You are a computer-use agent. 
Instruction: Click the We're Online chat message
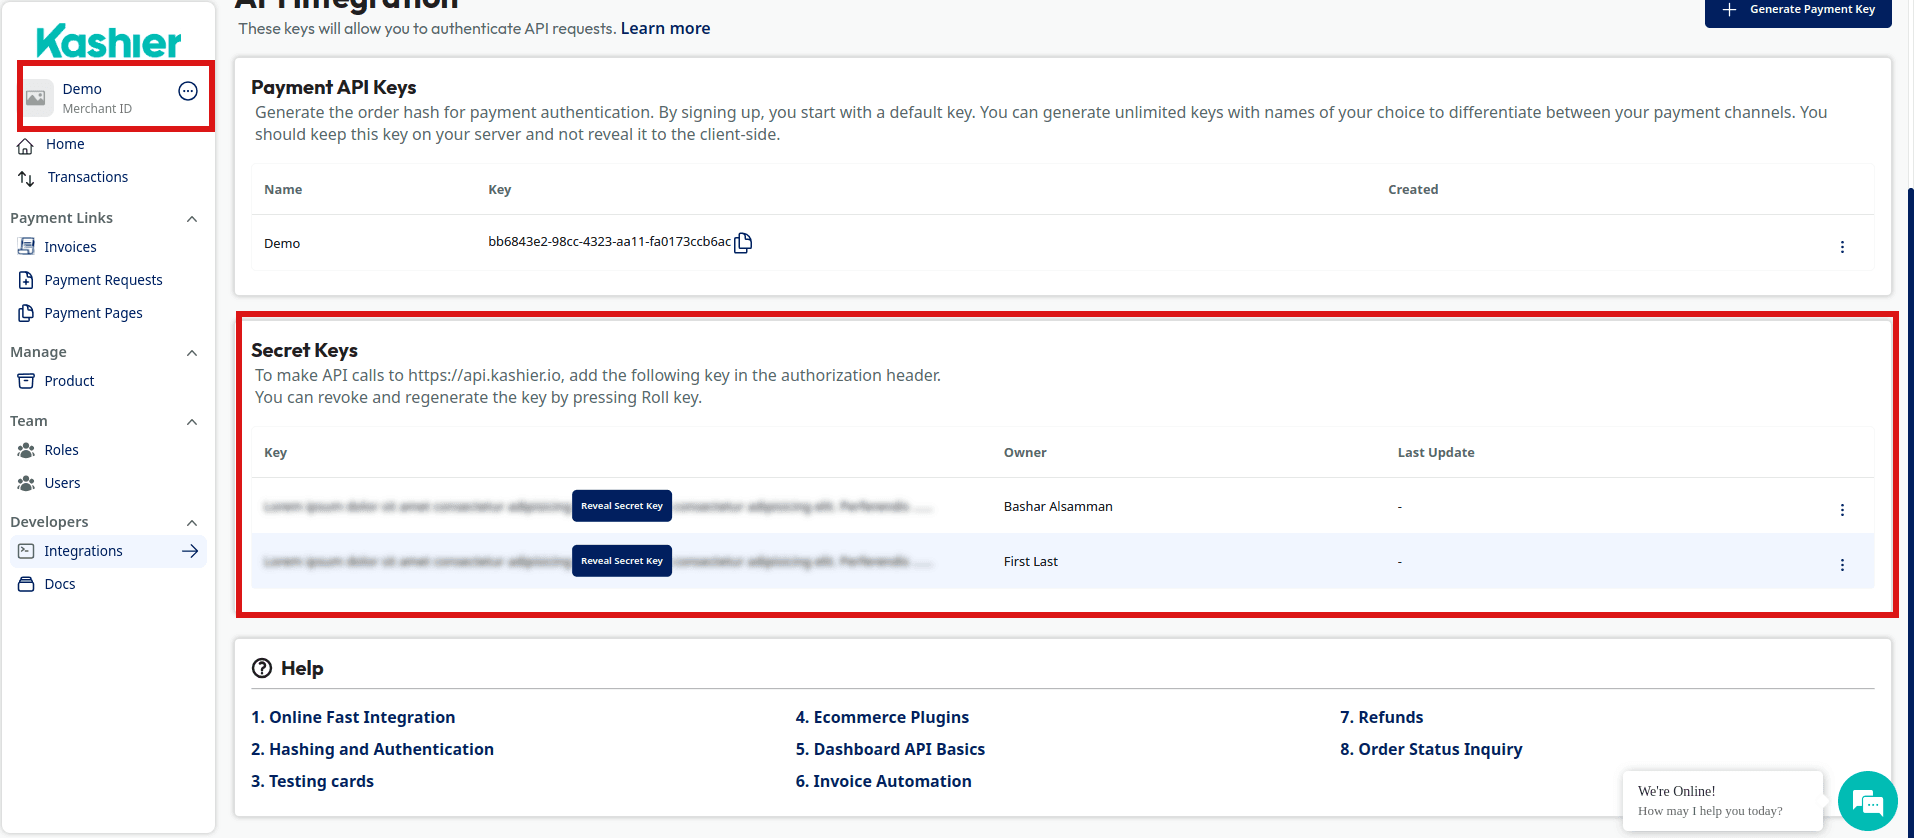(x=1722, y=800)
